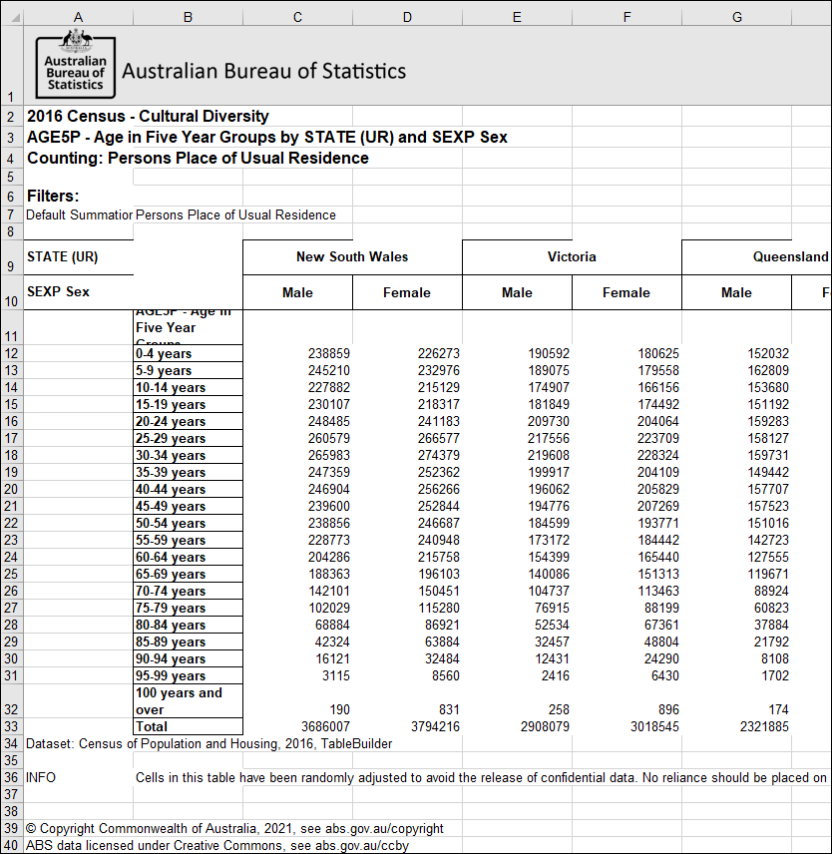832x854 pixels.
Task: Select column B header
Action: point(188,17)
